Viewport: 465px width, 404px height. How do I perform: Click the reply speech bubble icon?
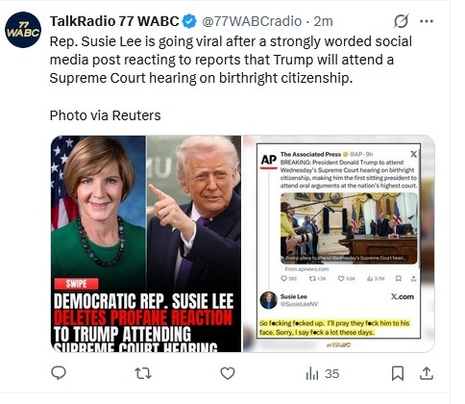point(58,373)
